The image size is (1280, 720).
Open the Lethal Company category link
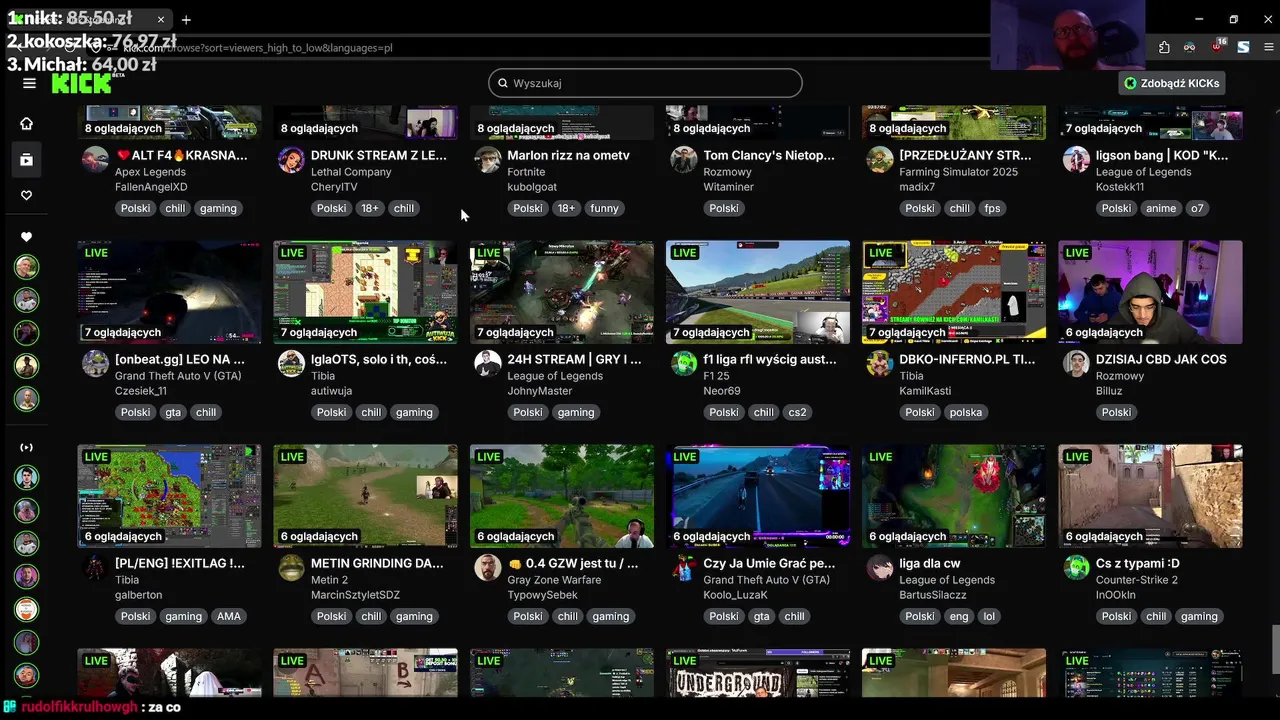[351, 172]
